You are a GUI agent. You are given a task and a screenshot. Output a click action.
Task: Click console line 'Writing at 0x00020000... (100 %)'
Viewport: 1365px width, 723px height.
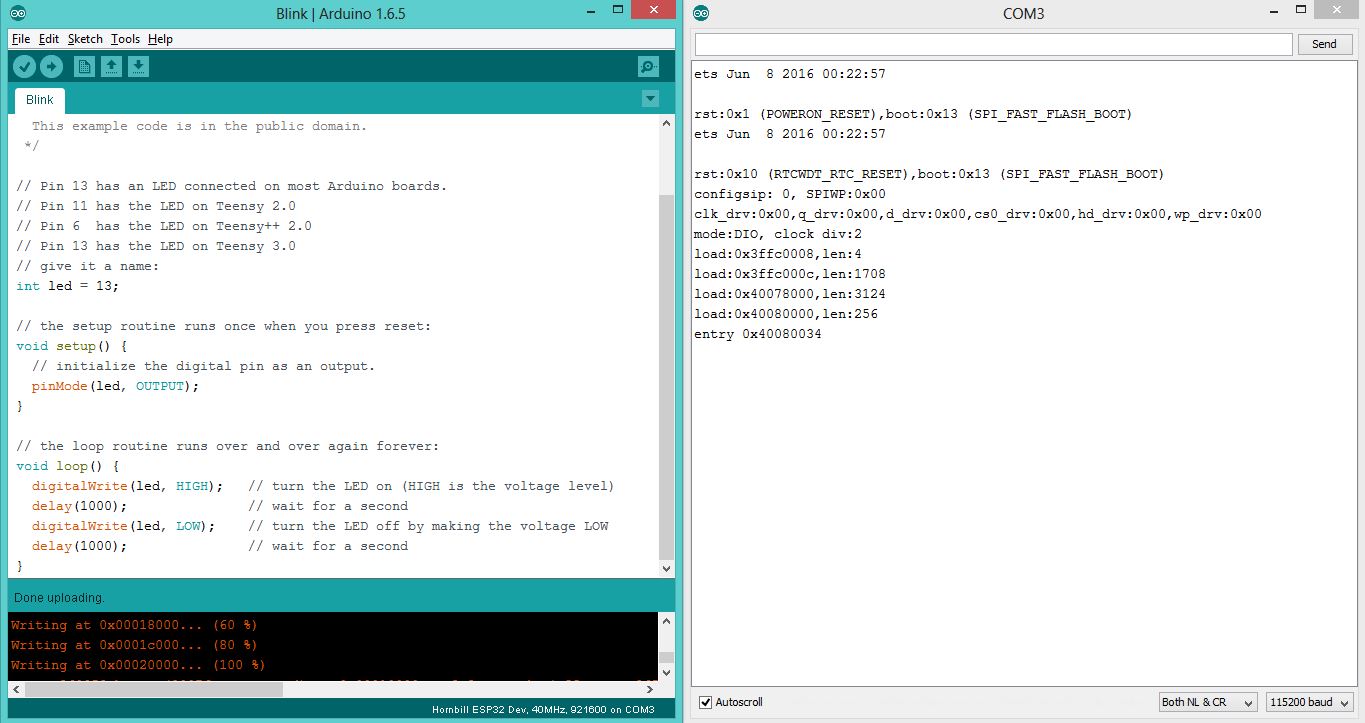click(x=137, y=665)
